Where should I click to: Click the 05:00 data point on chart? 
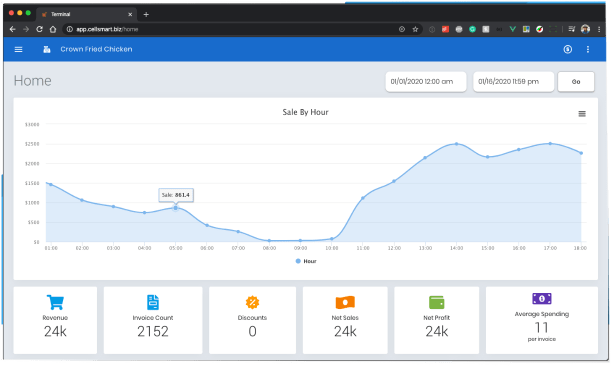[175, 208]
